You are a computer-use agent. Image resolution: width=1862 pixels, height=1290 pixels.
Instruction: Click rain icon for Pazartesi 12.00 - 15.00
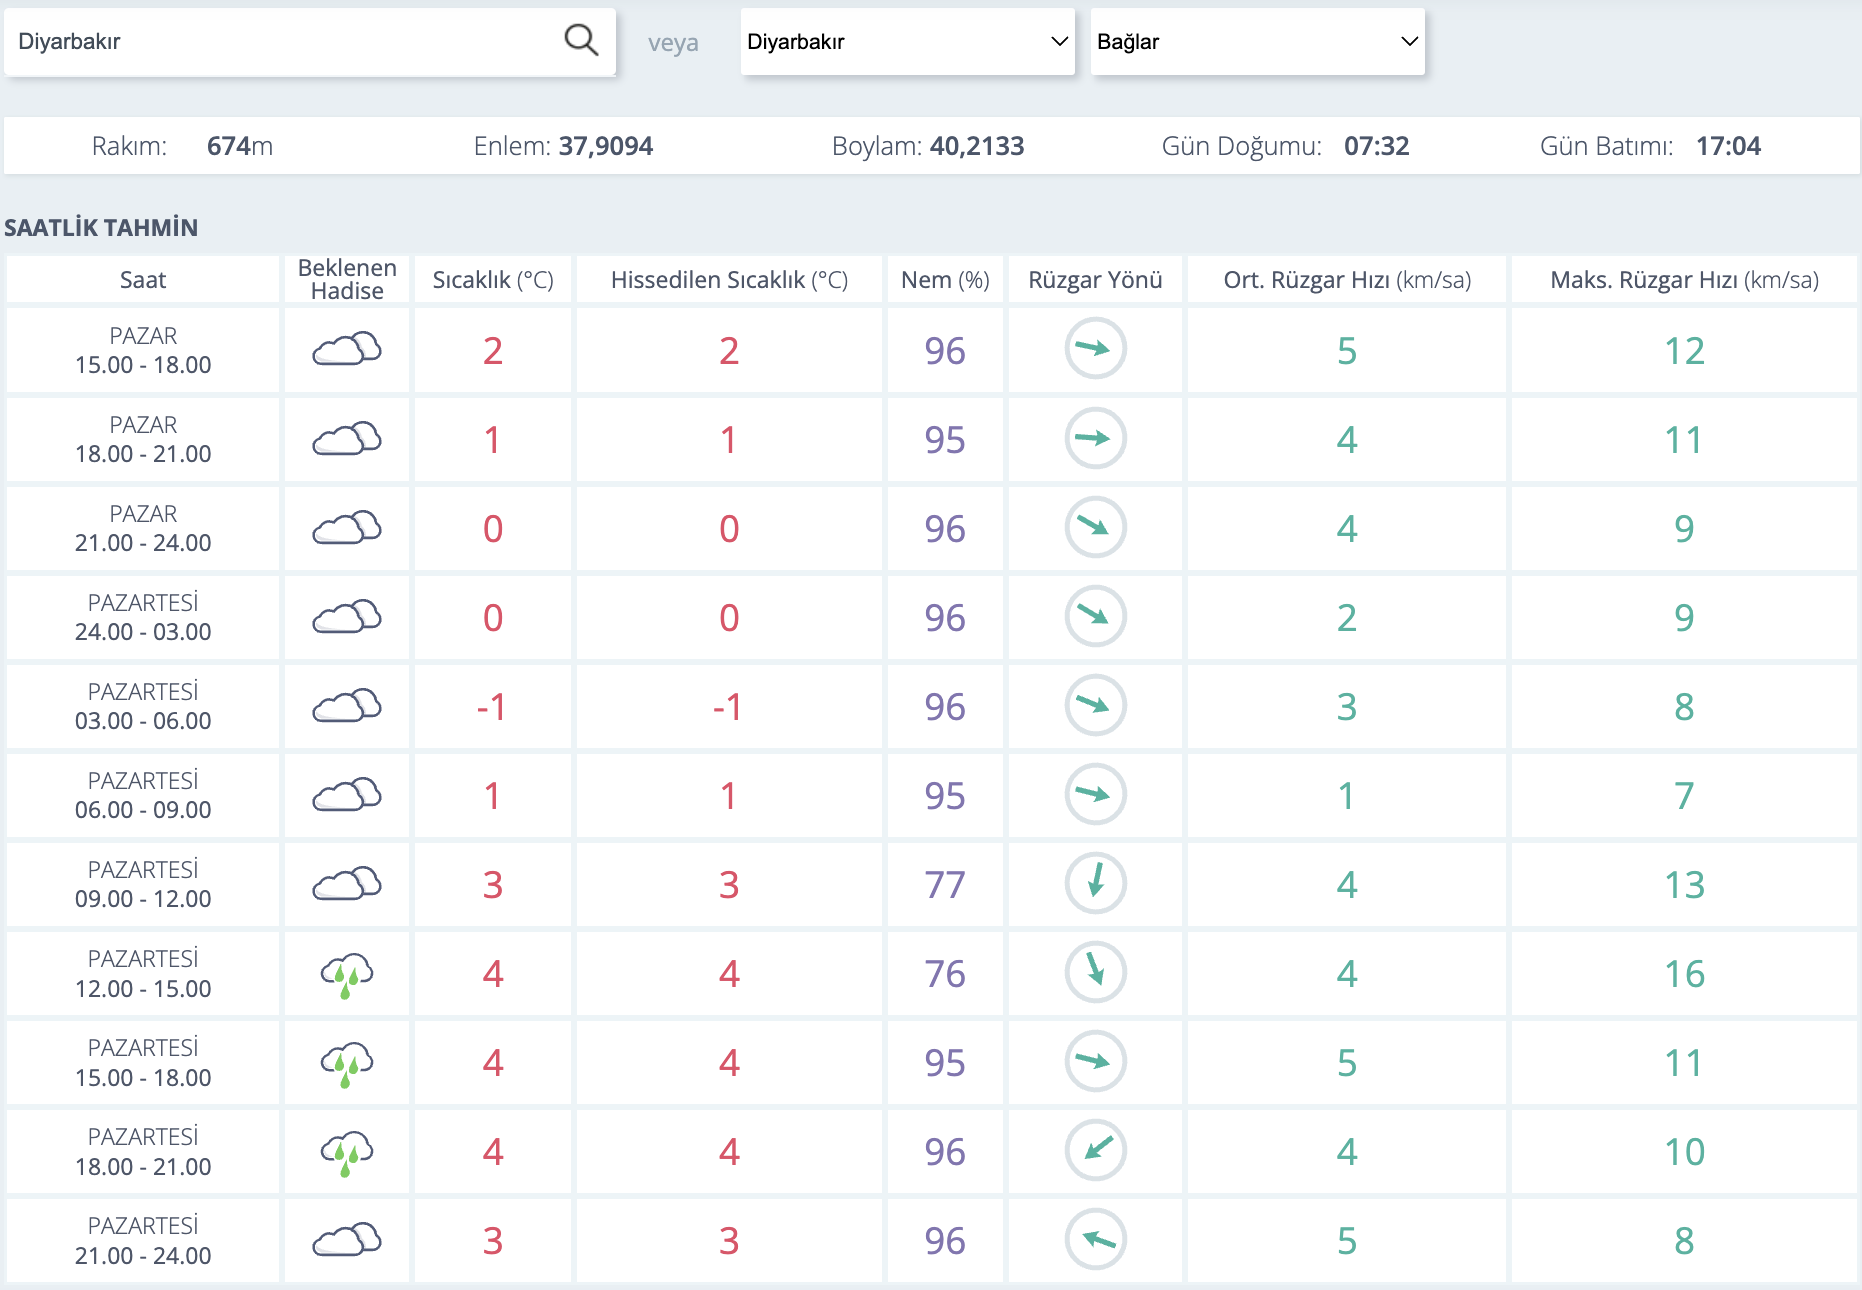click(347, 976)
